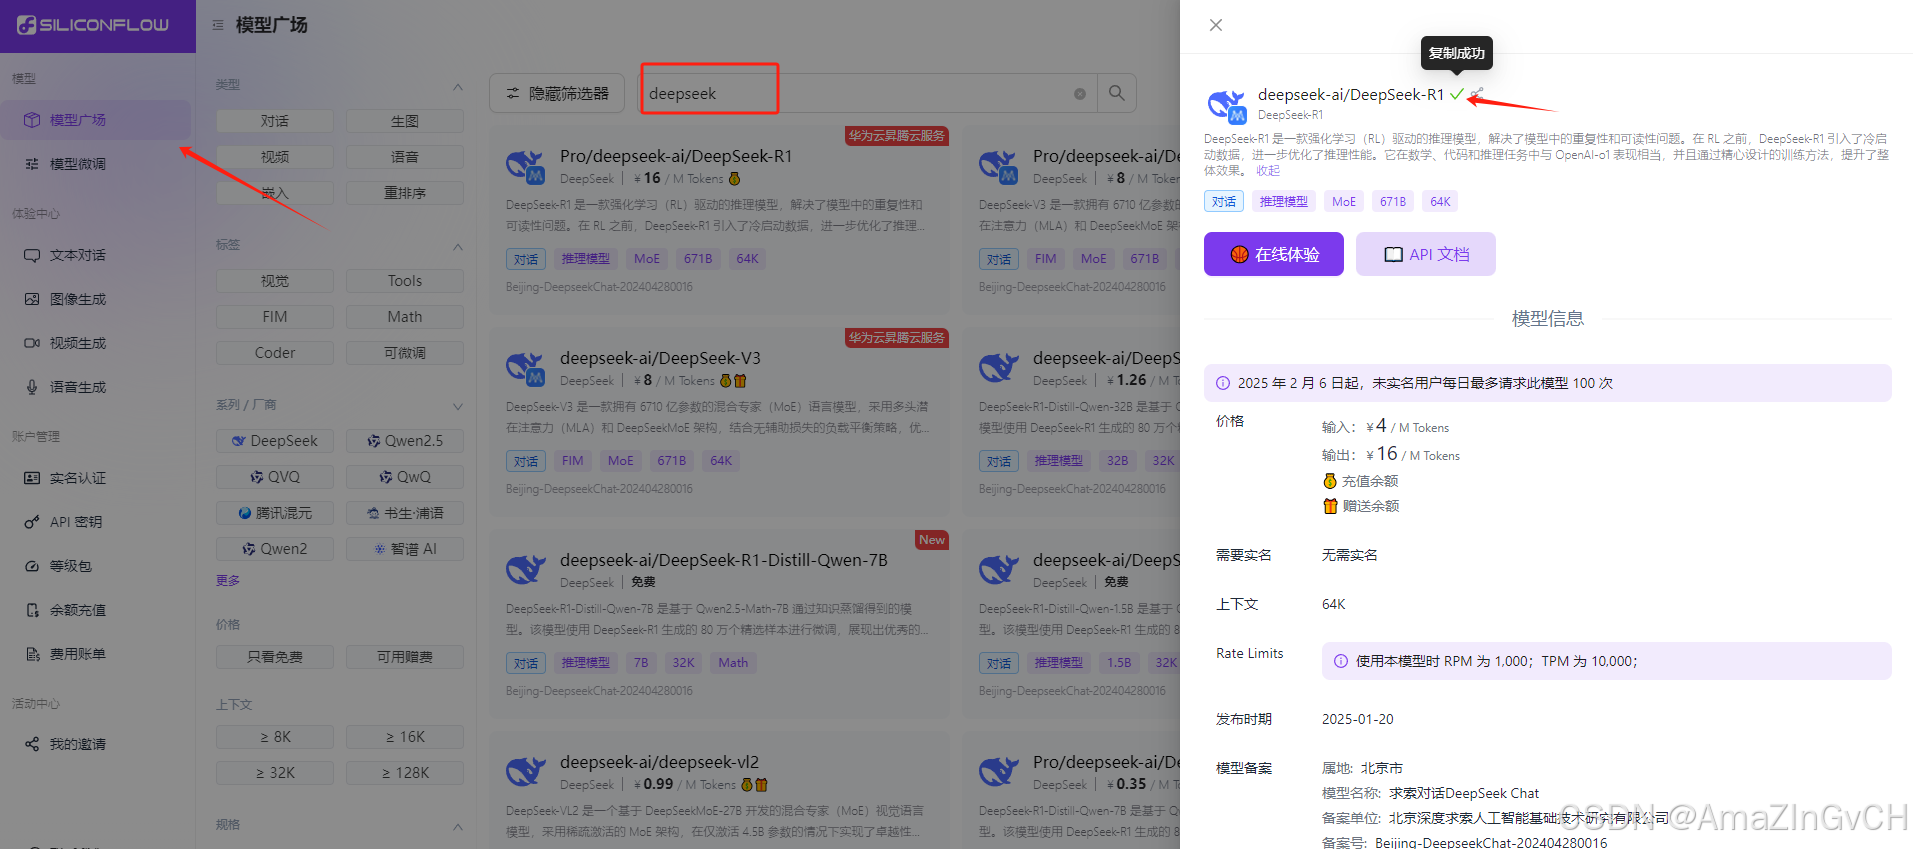Toggle the Math tag filter
This screenshot has width=1913, height=849.
(405, 317)
